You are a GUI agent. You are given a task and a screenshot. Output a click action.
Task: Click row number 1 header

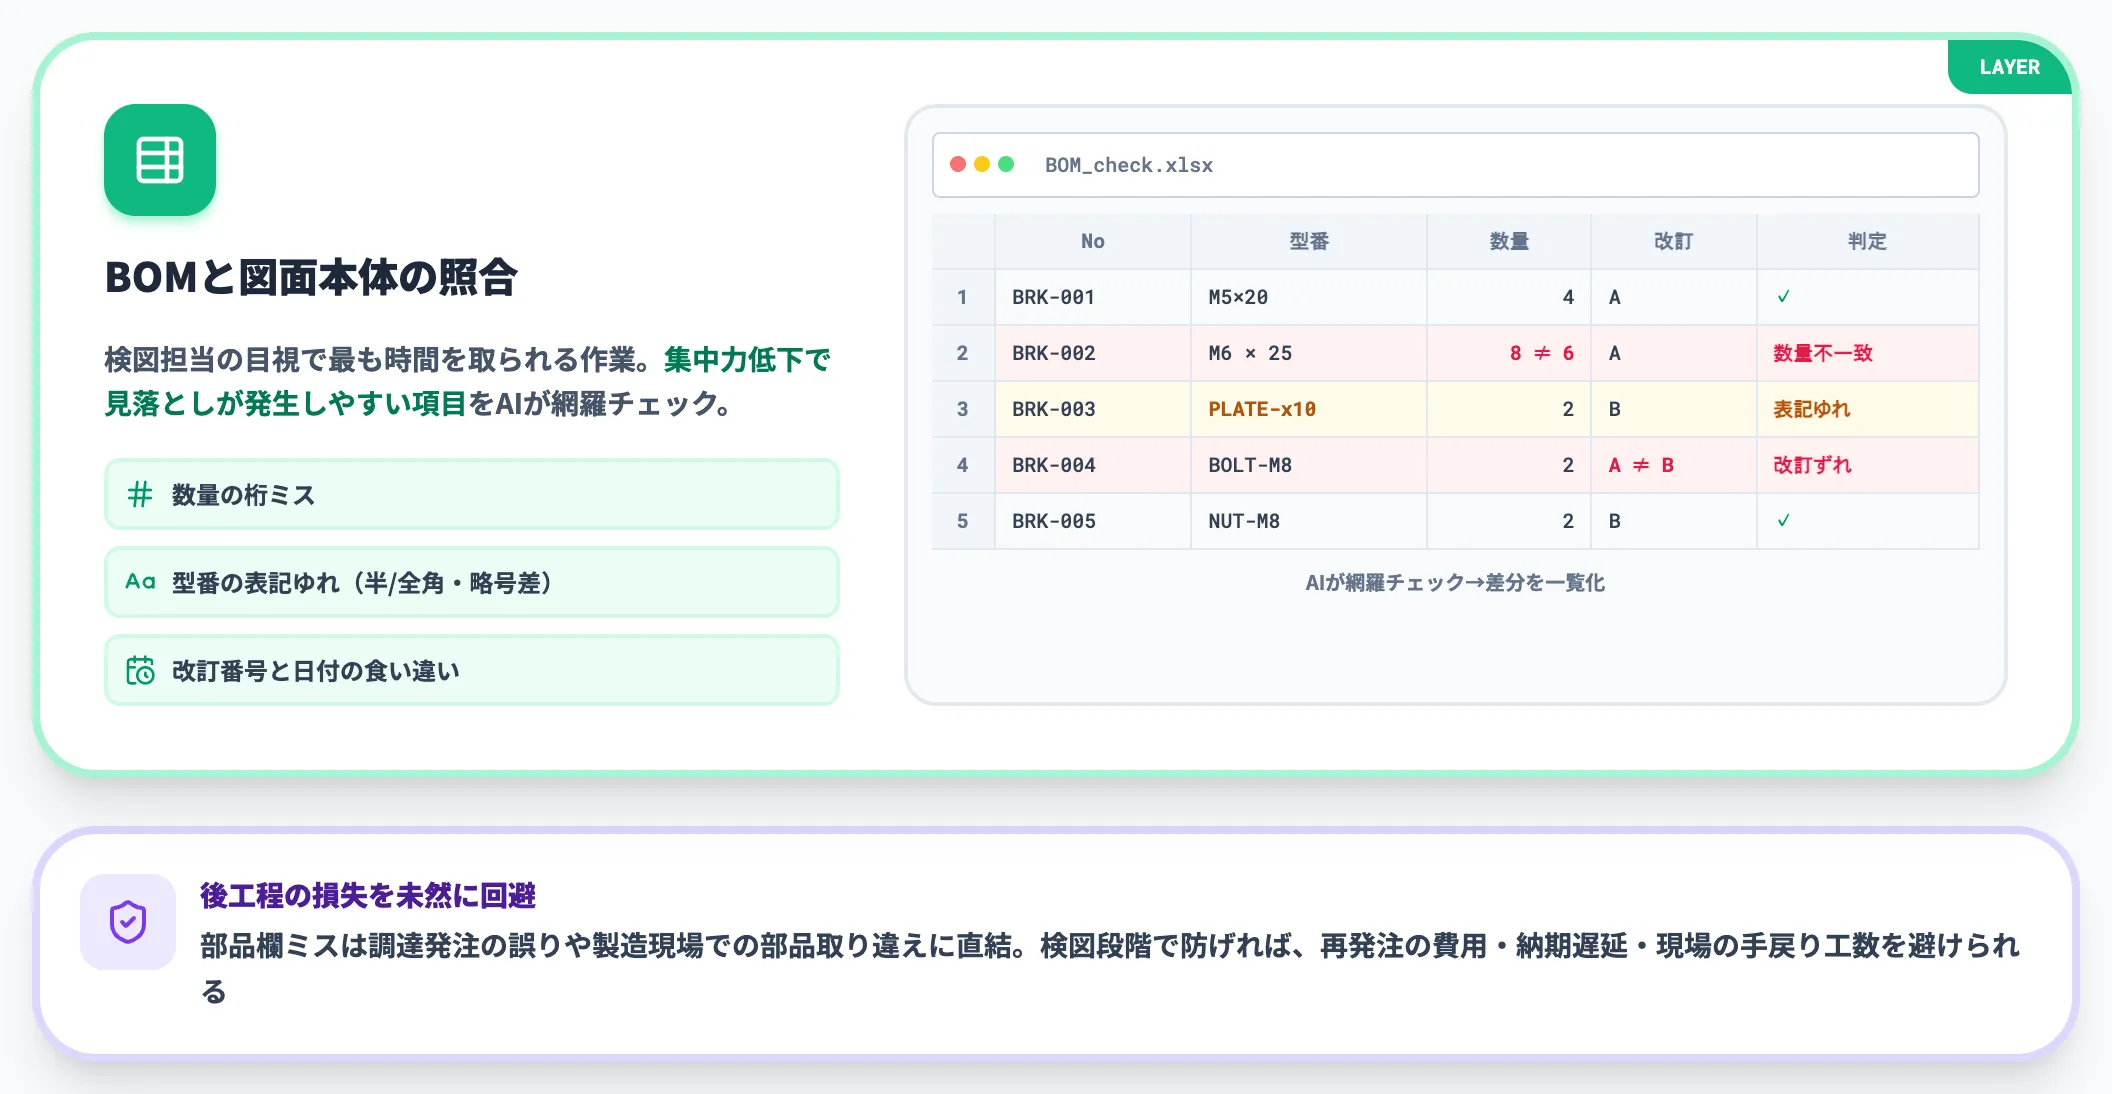[963, 297]
